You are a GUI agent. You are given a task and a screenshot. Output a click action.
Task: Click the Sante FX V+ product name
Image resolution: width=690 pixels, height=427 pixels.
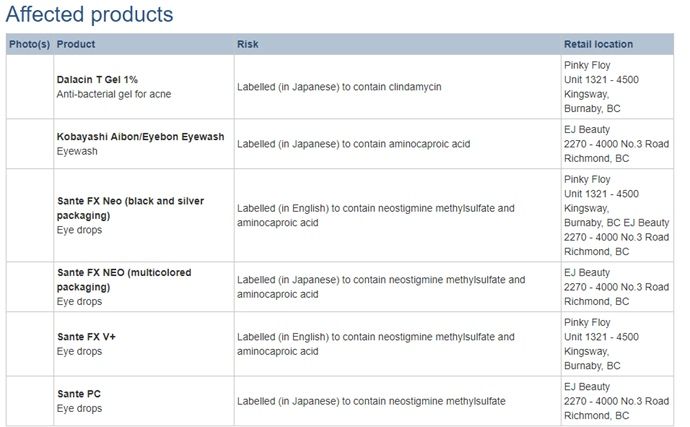point(87,337)
